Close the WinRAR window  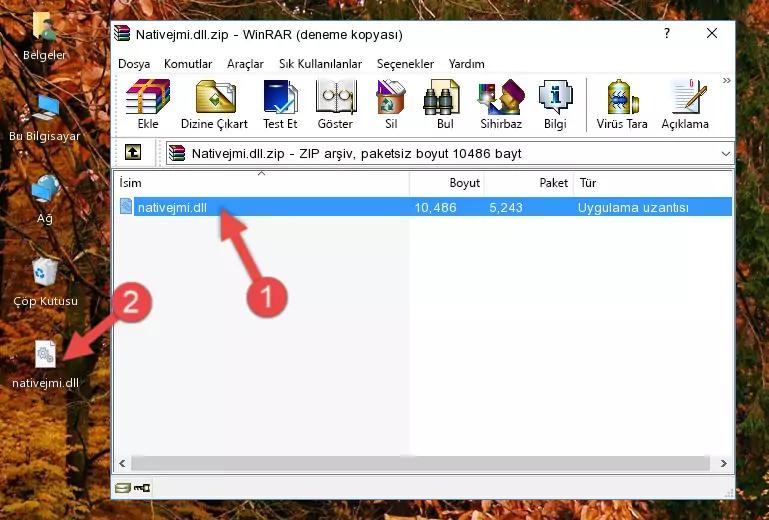point(712,33)
